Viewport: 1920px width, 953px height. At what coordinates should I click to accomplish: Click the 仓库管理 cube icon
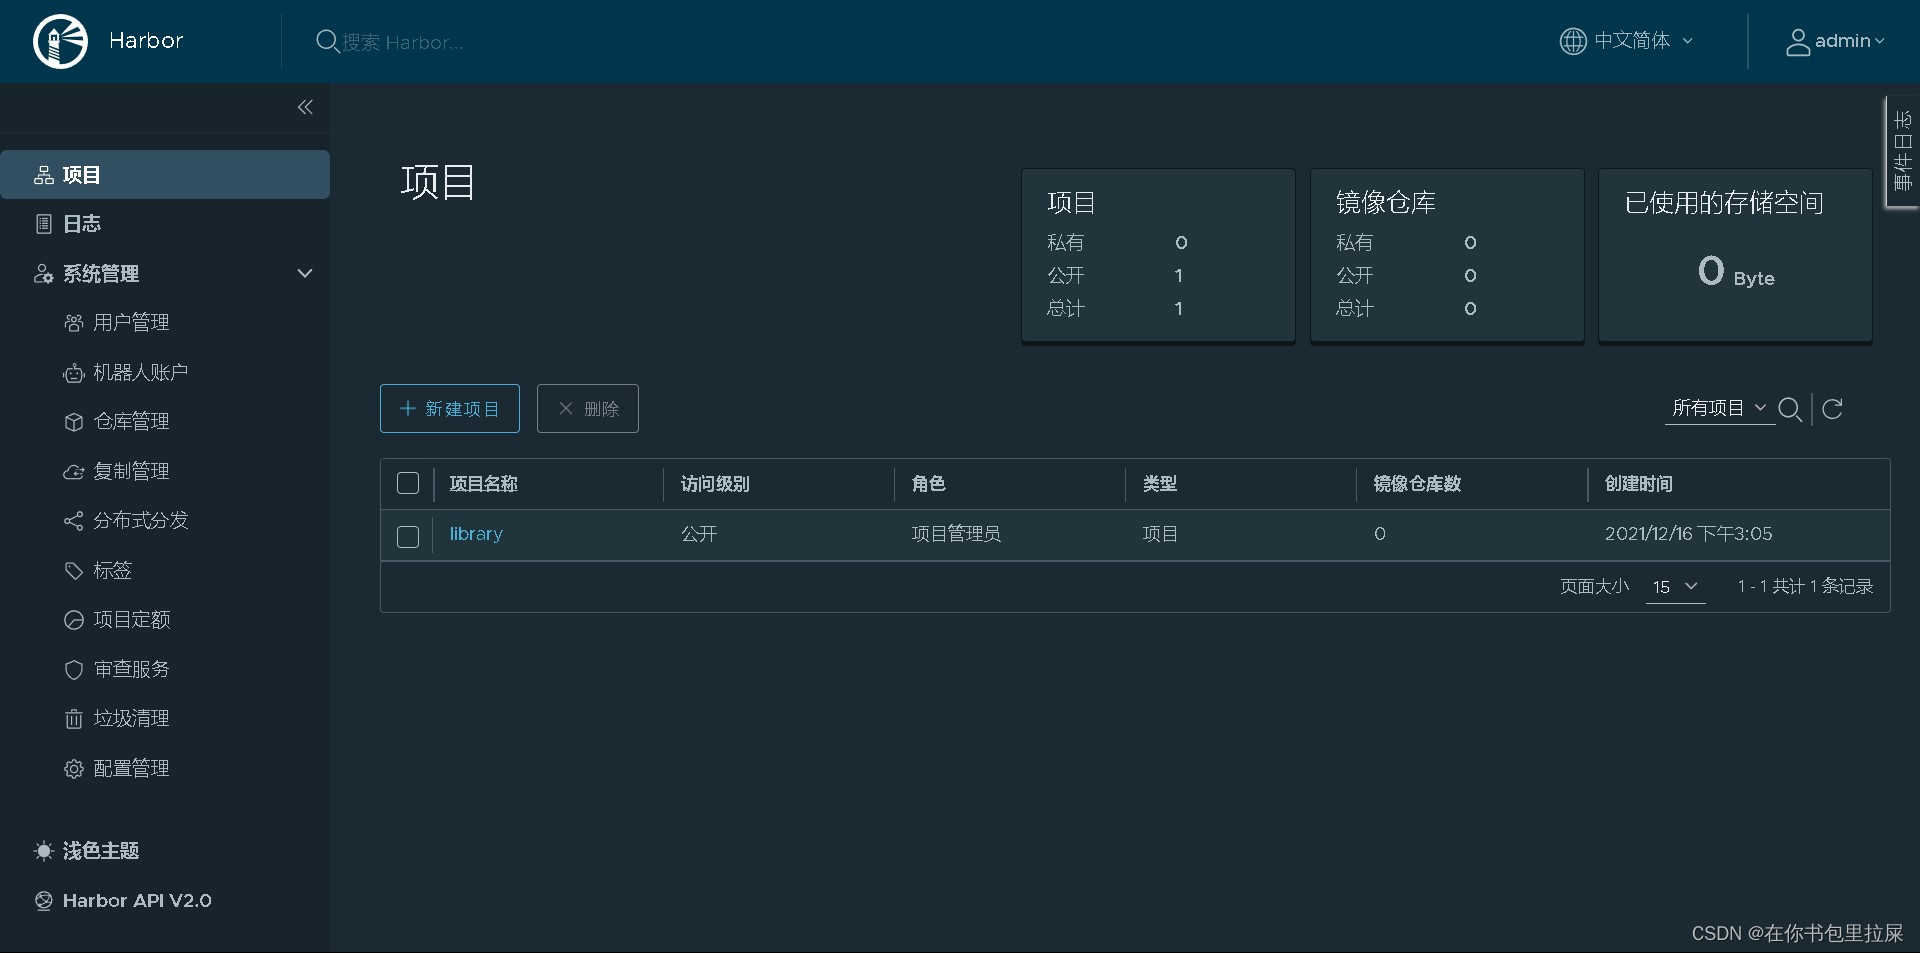[74, 422]
